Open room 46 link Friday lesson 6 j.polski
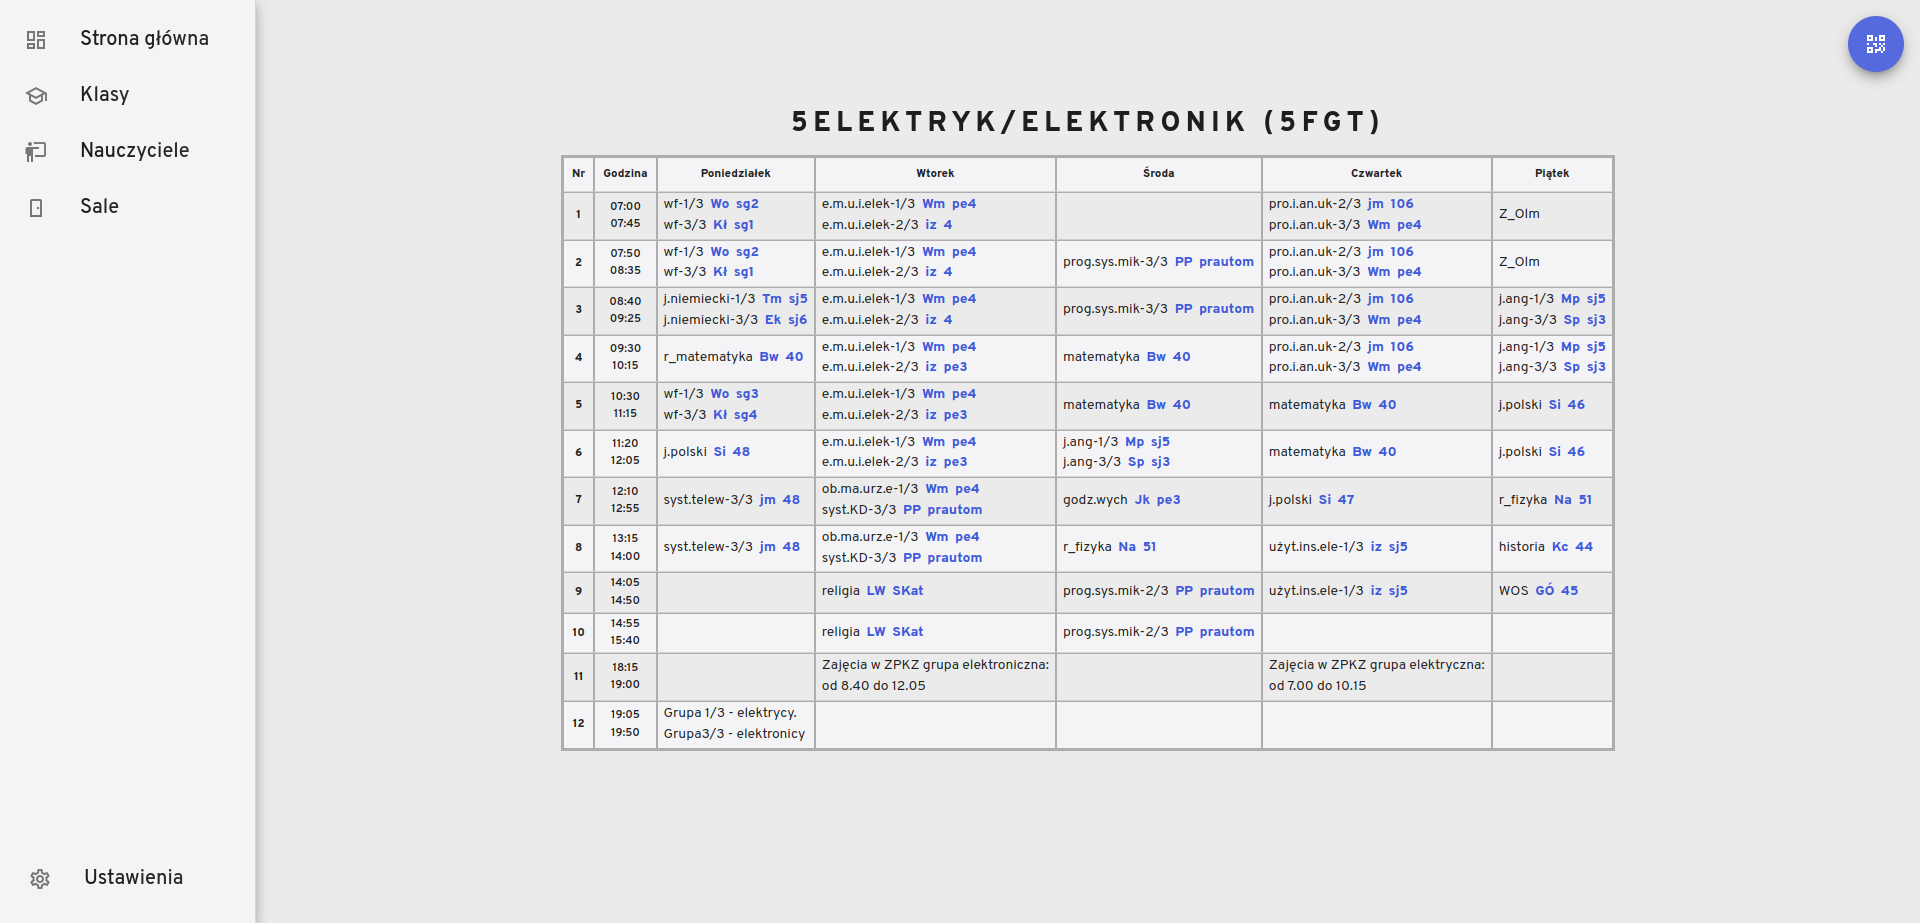This screenshot has height=923, width=1920. 1576,452
